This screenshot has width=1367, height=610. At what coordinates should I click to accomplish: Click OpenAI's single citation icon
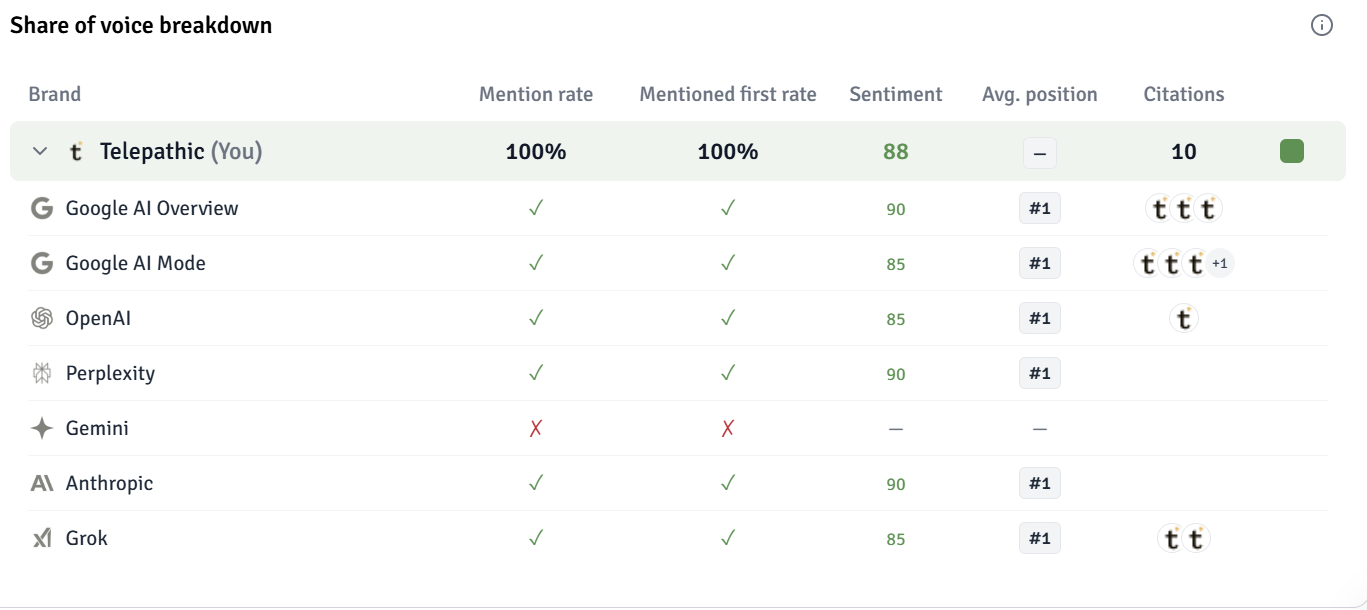[x=1184, y=319]
